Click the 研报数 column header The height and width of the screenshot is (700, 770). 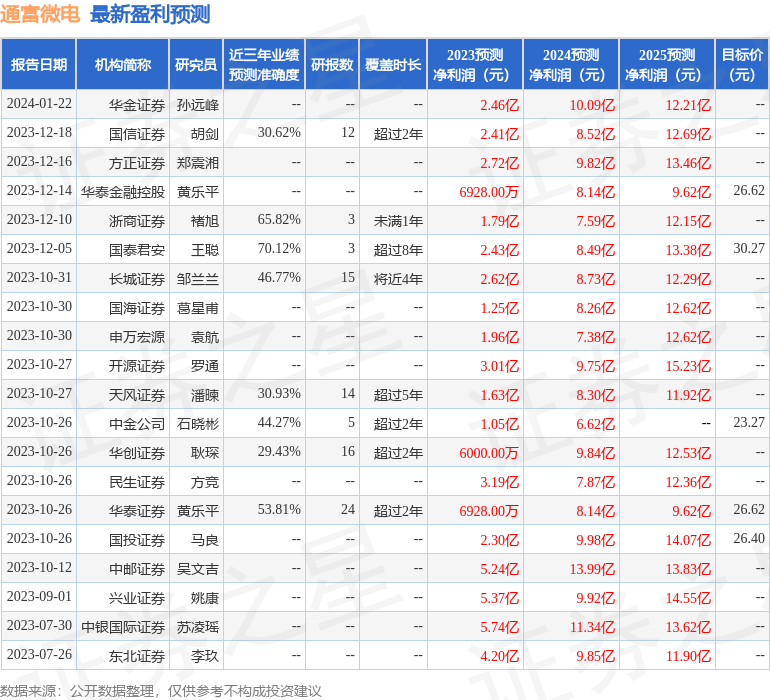point(332,64)
